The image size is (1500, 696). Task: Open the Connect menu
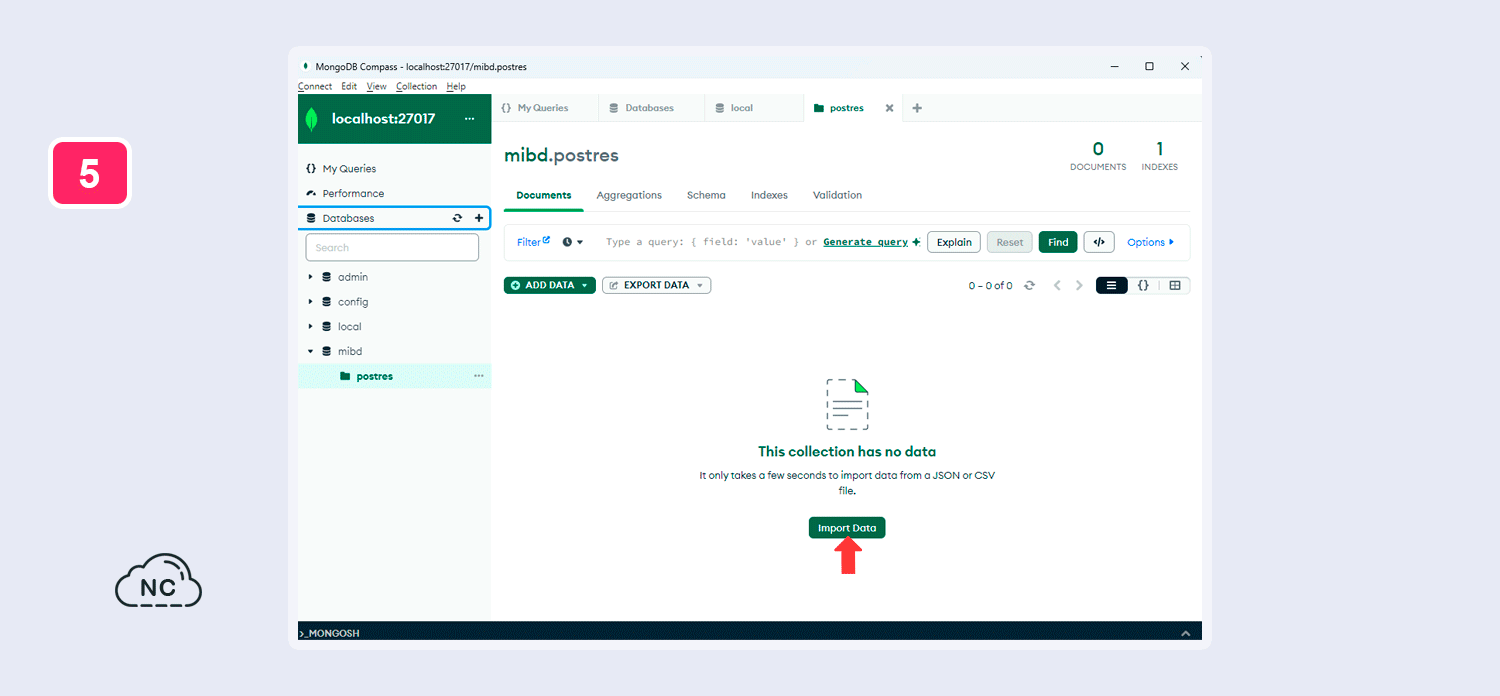click(315, 87)
